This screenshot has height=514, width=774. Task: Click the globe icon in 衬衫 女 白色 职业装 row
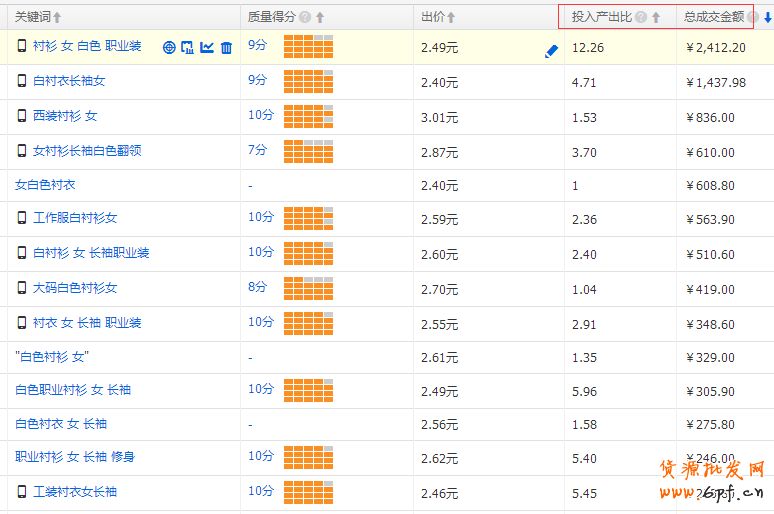pyautogui.click(x=169, y=47)
